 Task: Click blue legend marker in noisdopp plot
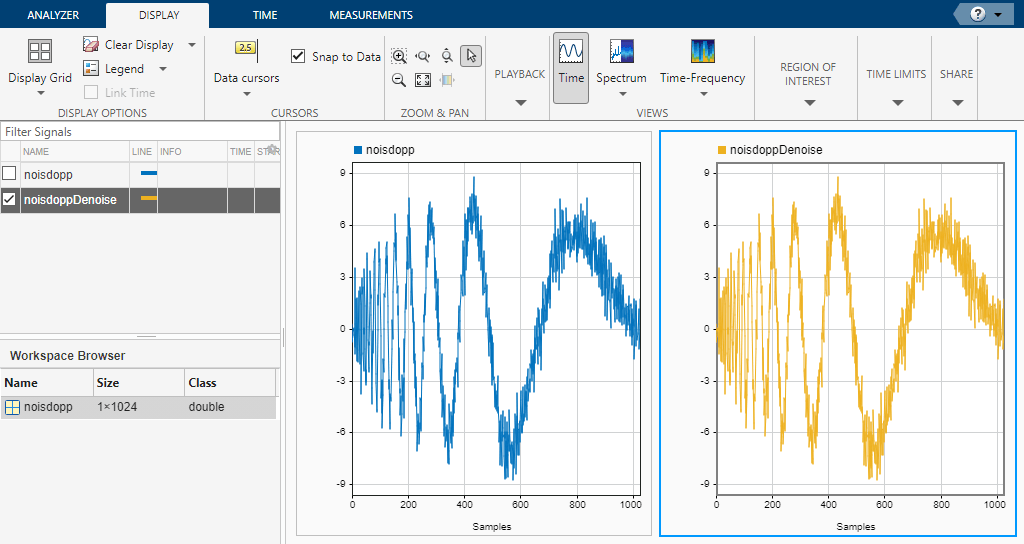(358, 150)
